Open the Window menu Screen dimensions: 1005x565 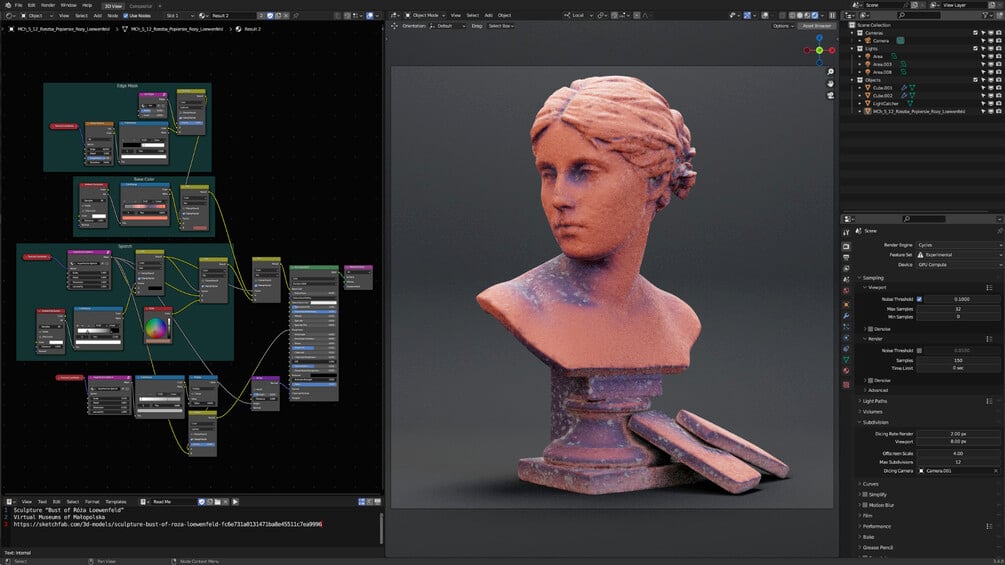(68, 5)
